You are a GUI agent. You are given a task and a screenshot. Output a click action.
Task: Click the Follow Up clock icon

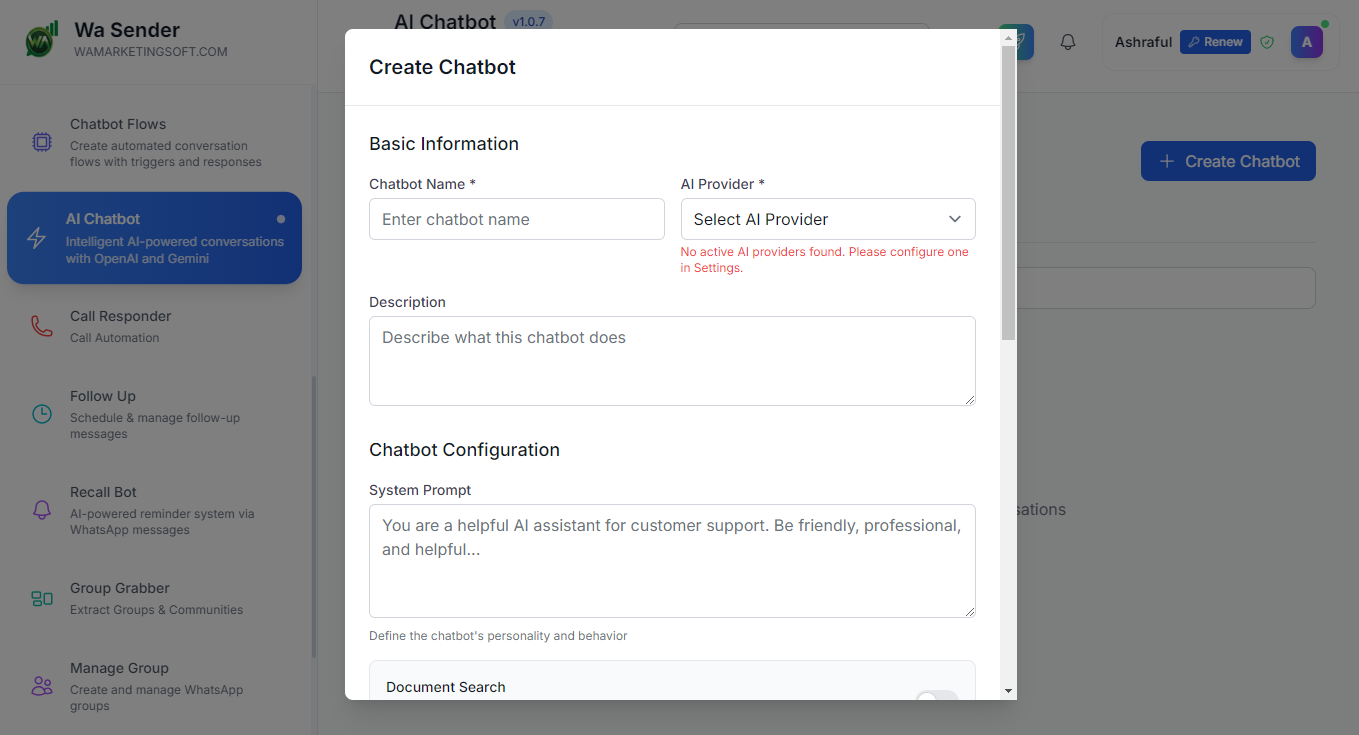pyautogui.click(x=42, y=414)
